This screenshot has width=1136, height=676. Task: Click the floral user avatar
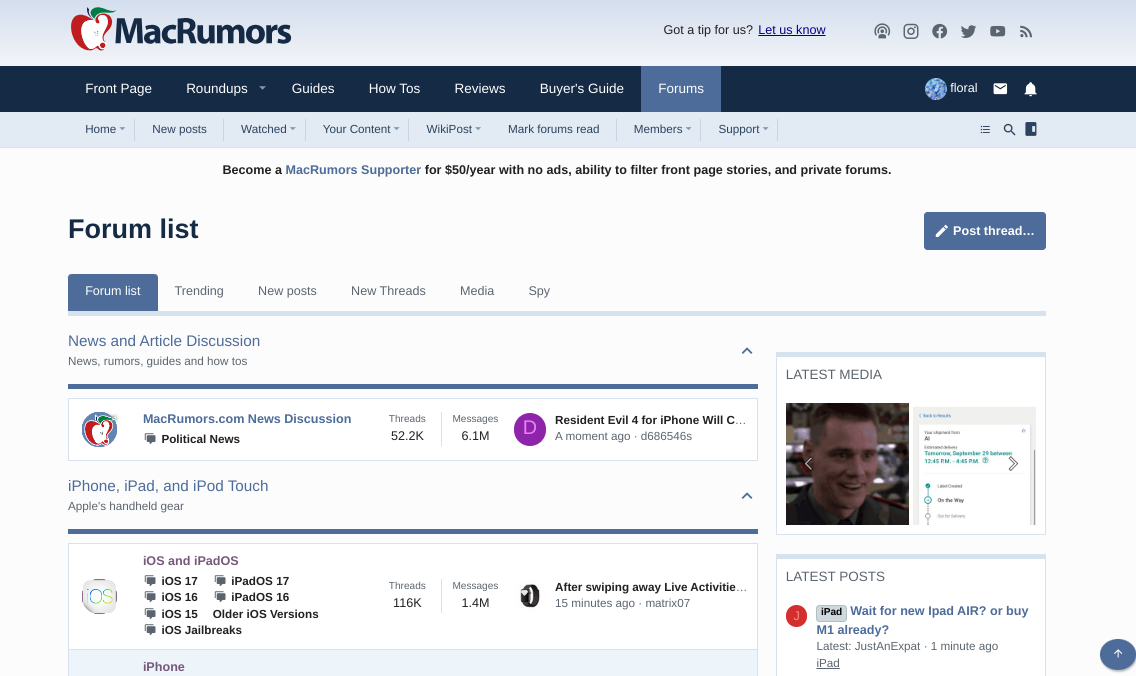[935, 88]
